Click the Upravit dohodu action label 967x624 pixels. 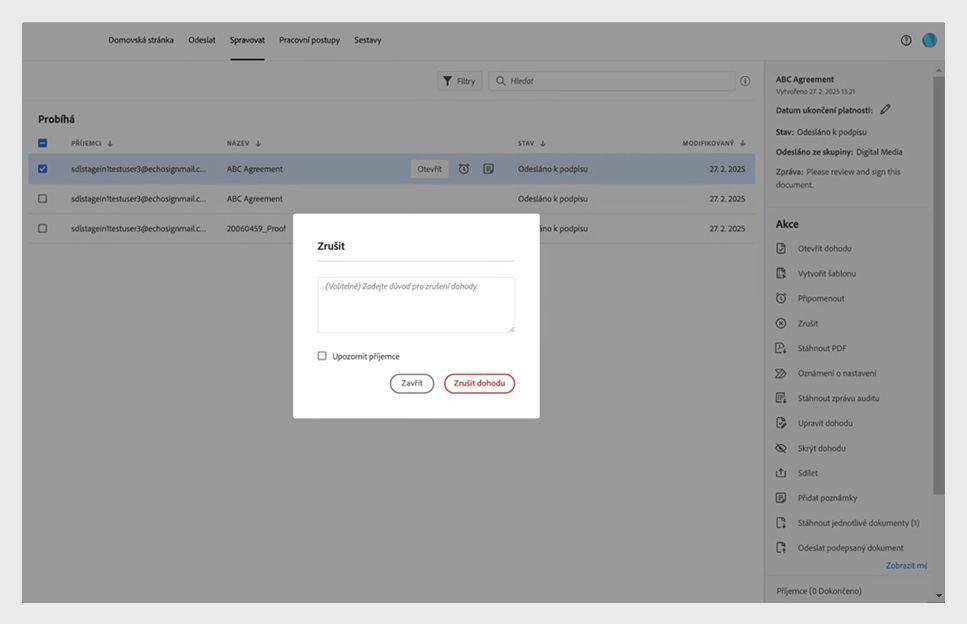[x=825, y=423]
